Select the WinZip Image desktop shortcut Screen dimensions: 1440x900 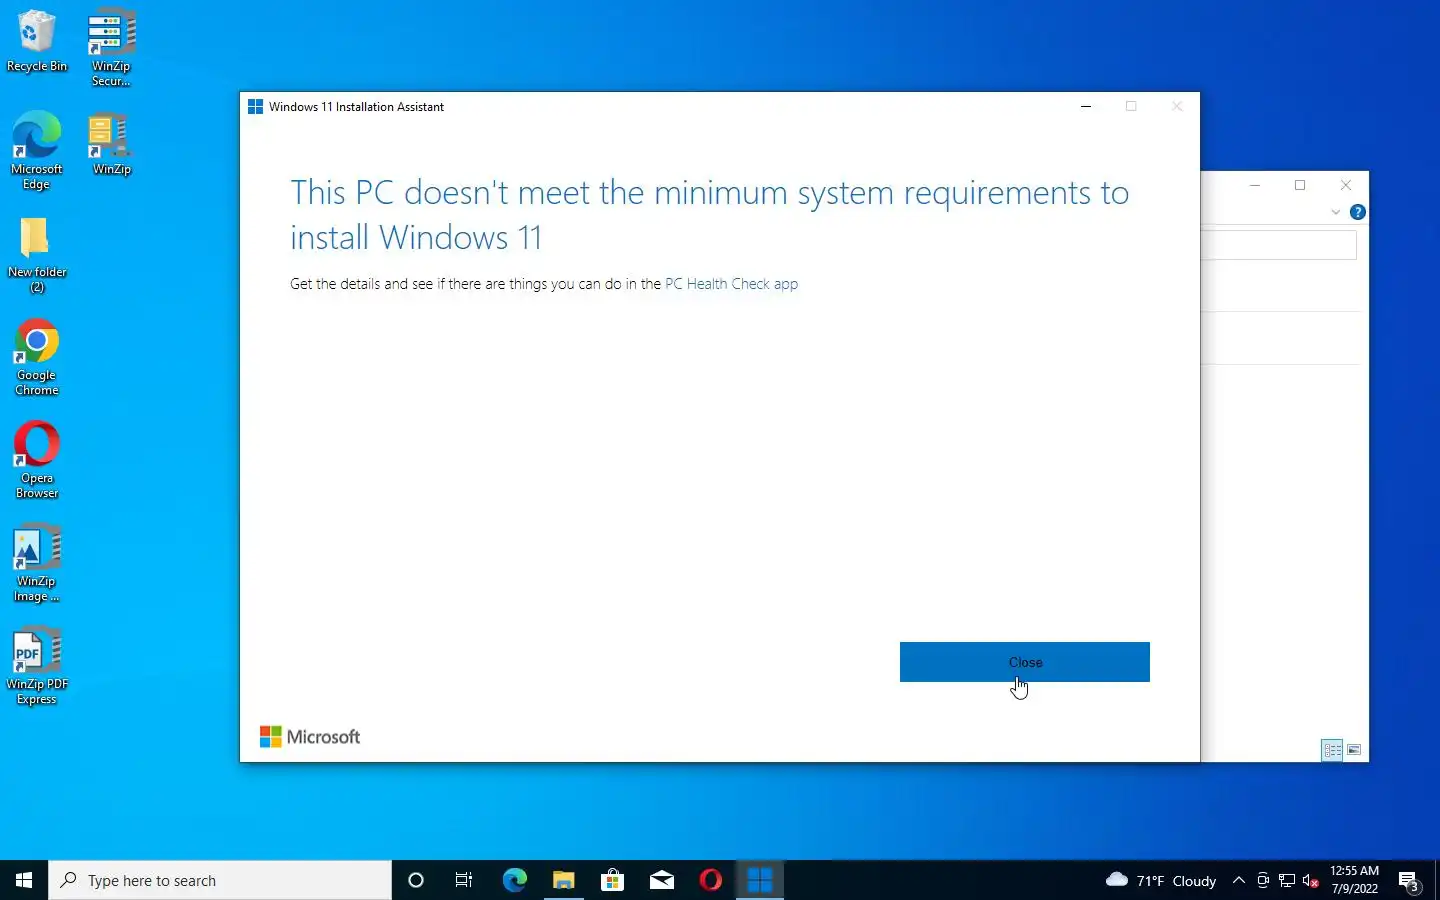pyautogui.click(x=37, y=563)
